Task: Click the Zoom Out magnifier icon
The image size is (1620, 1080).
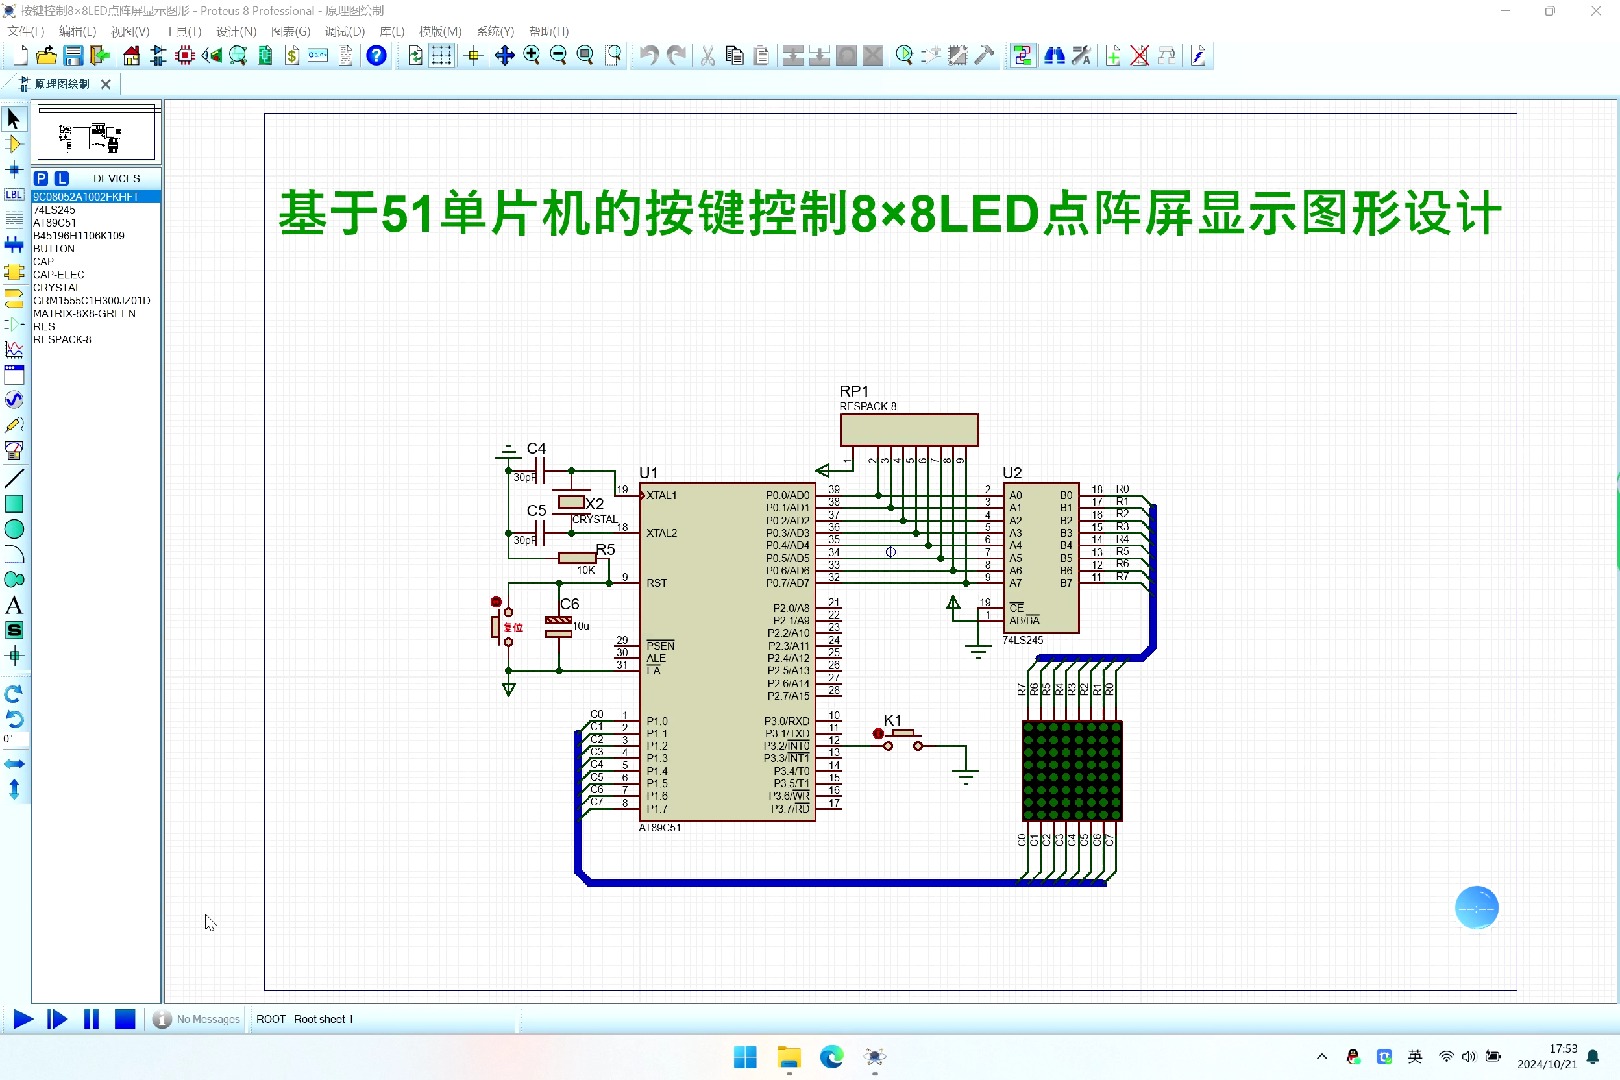Action: 558,56
